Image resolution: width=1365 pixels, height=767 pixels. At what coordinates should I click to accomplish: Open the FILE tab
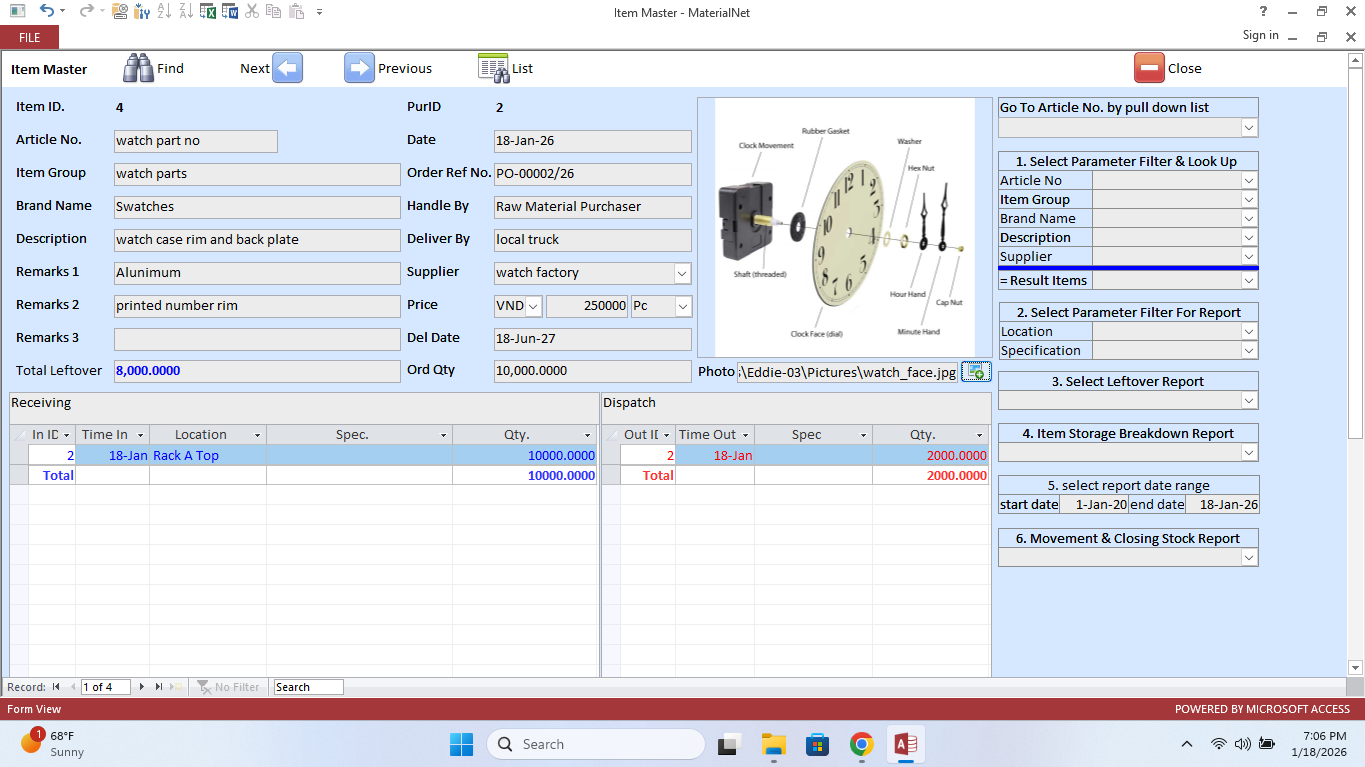tap(30, 37)
